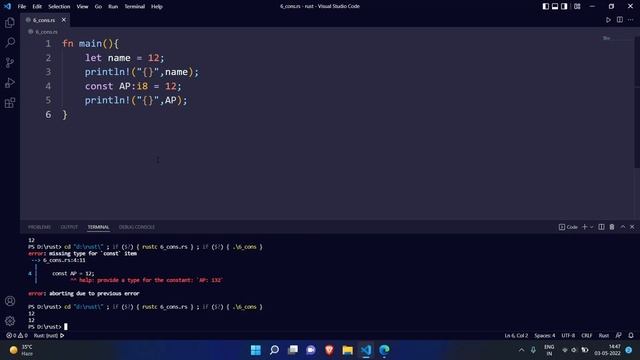The width and height of the screenshot is (640, 360).
Task: Click the errors and warnings status indicator
Action: pos(17,336)
